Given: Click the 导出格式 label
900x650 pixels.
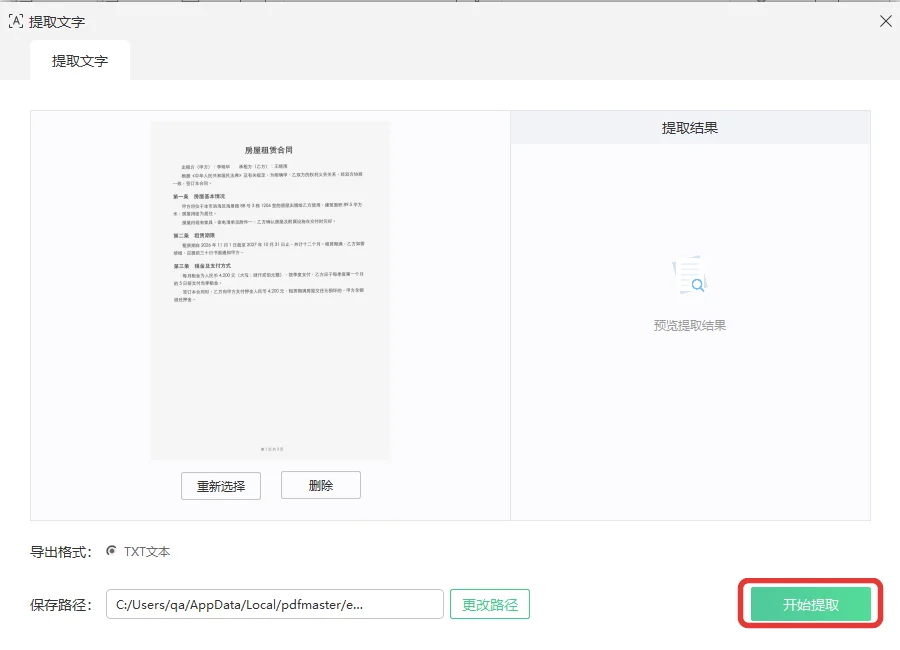Looking at the screenshot, I should point(61,552).
